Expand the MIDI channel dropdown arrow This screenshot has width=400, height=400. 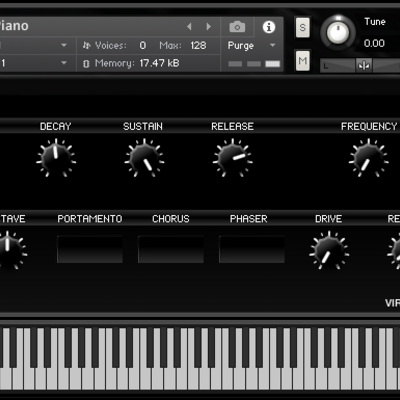64,63
